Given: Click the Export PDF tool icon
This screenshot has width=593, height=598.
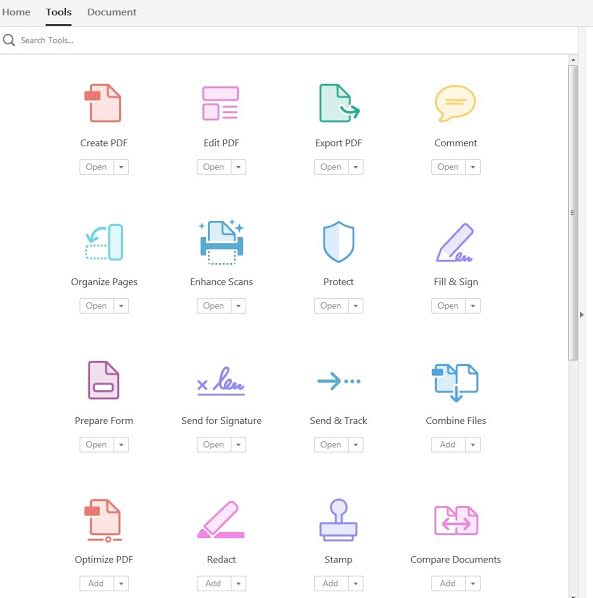Looking at the screenshot, I should coord(339,103).
